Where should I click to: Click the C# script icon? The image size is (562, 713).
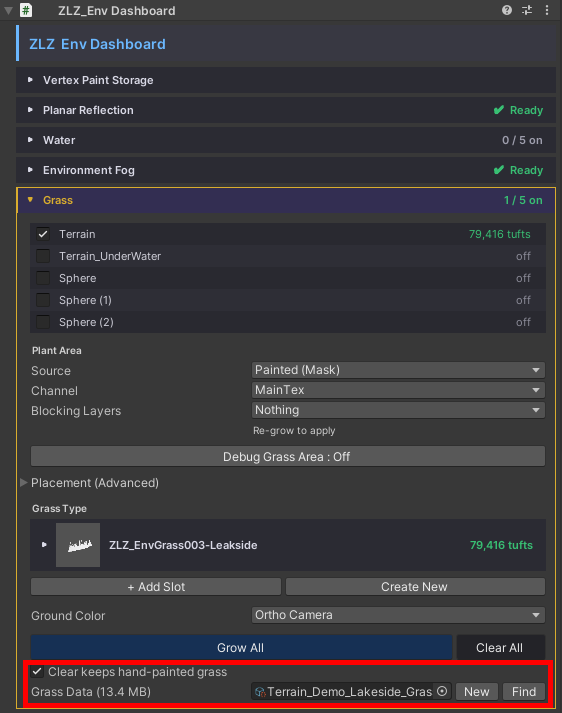point(26,10)
